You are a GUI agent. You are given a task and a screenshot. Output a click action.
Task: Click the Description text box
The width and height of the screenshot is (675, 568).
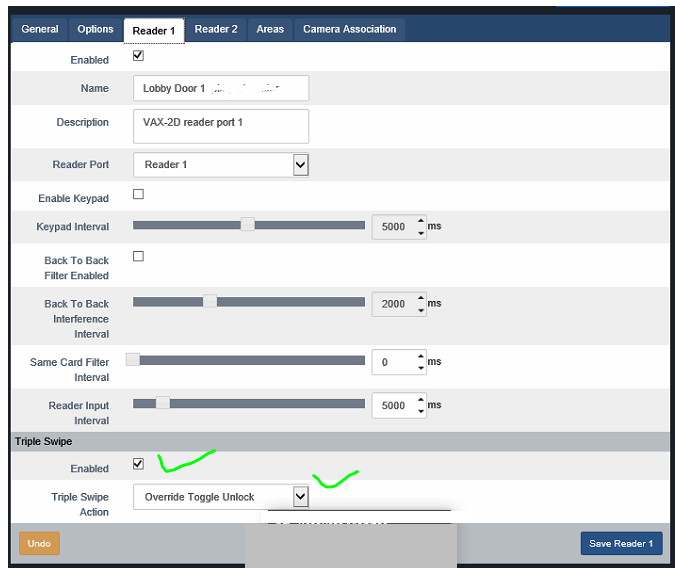click(x=220, y=126)
